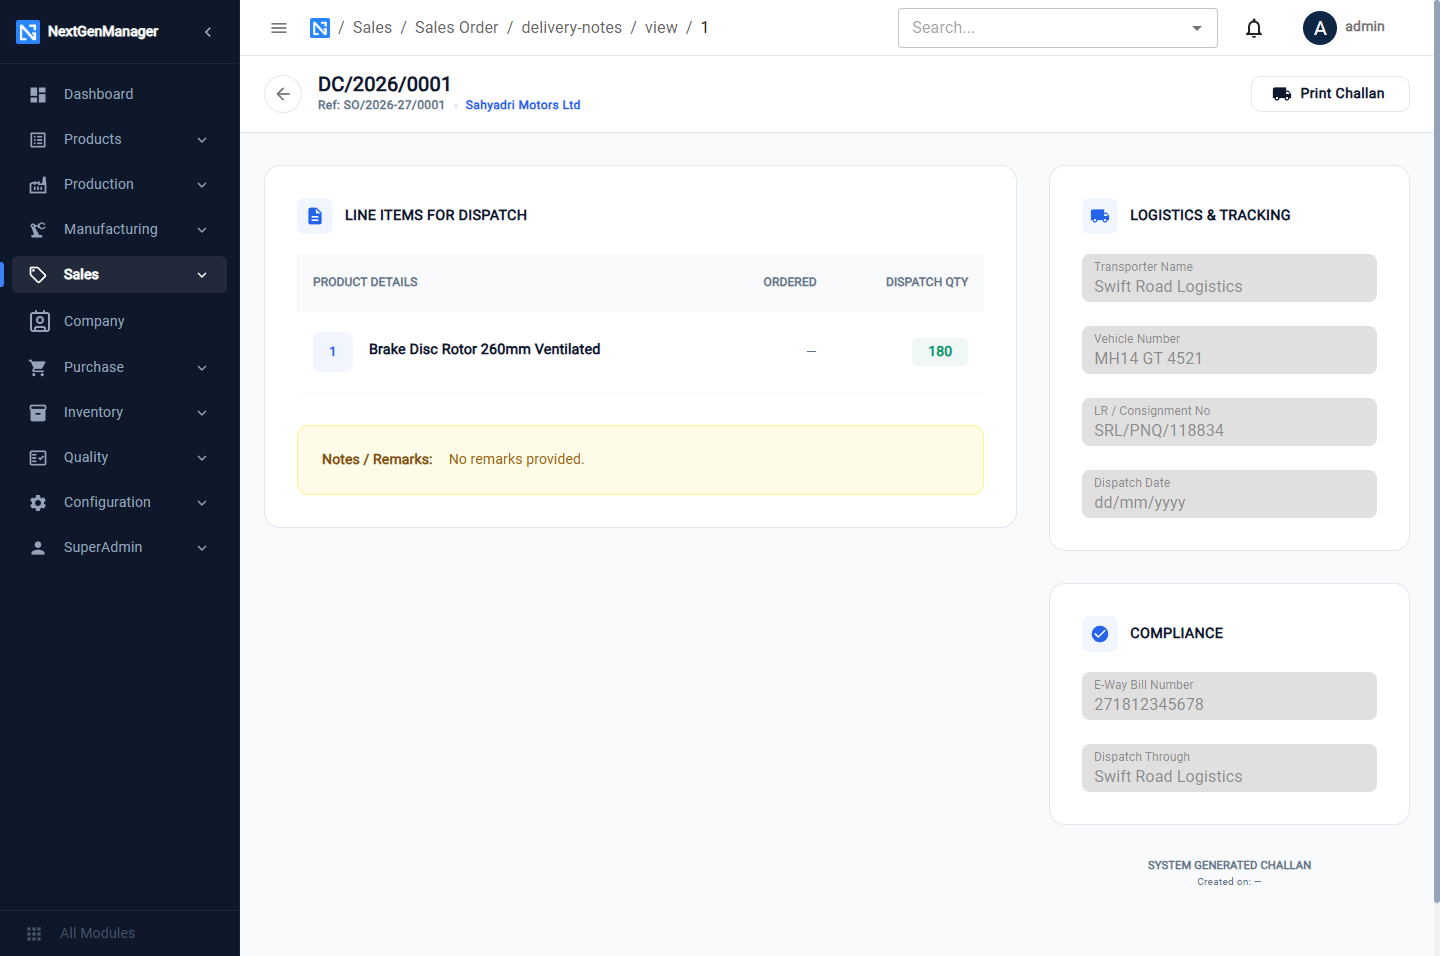The image size is (1440, 956).
Task: Open the Sahyadri Motors Ltd link
Action: click(523, 105)
